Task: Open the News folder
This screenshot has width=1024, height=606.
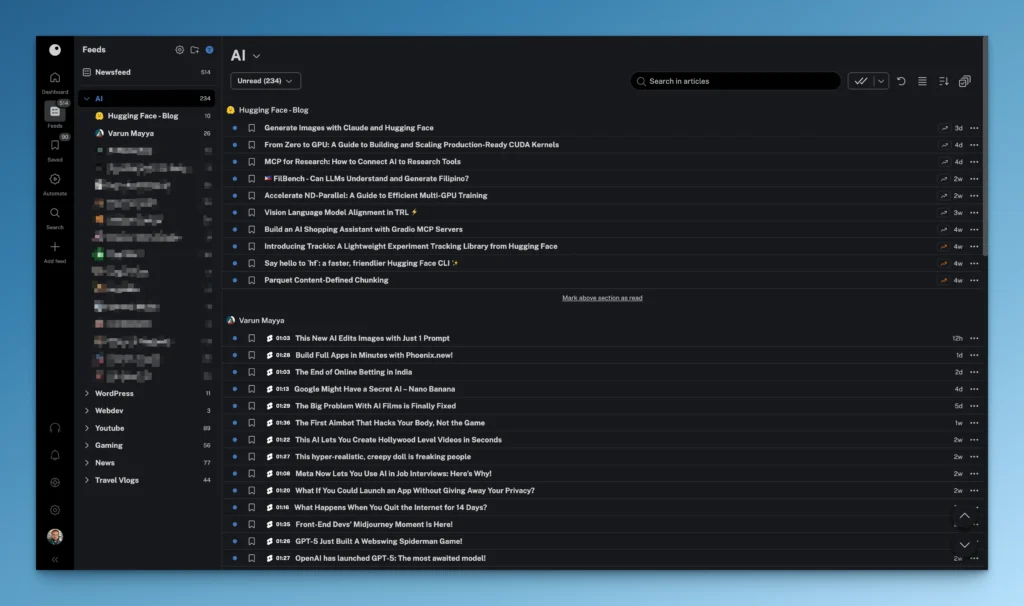Action: [146, 463]
